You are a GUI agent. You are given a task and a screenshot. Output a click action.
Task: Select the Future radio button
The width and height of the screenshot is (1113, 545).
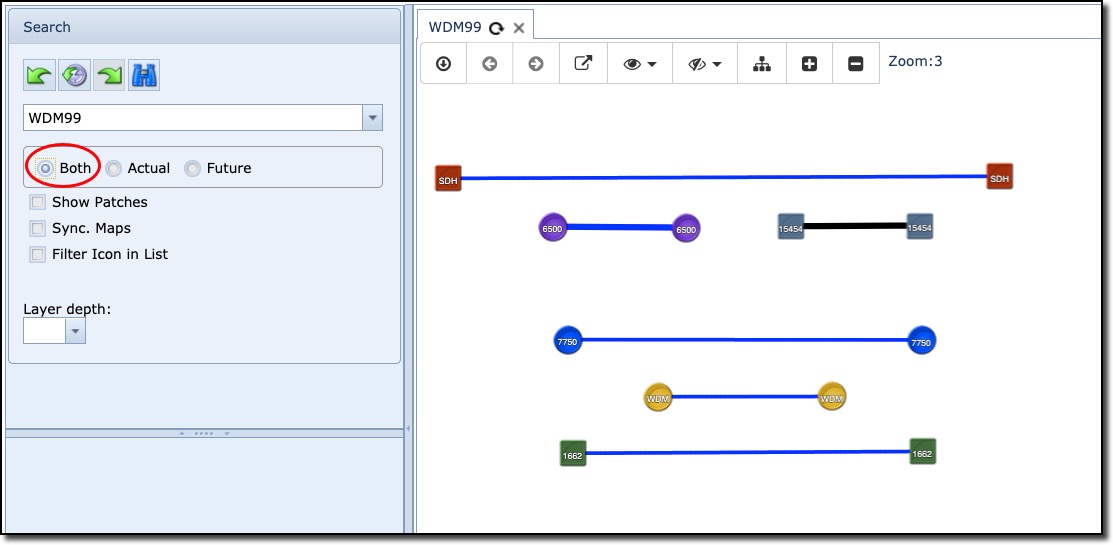tap(192, 169)
